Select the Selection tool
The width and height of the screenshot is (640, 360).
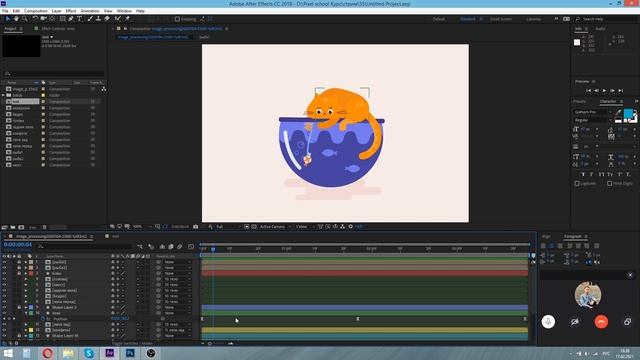click(x=7, y=19)
